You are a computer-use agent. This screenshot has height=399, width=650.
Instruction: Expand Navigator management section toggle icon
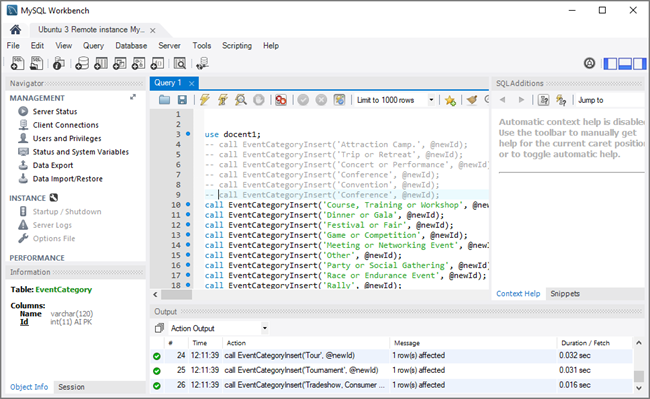[133, 97]
